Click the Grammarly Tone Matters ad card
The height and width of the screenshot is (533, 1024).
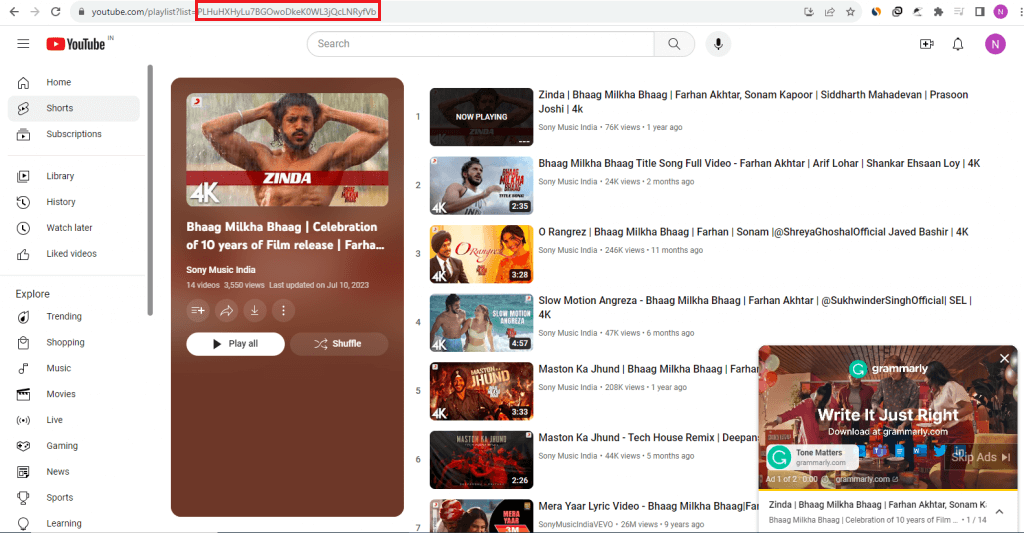(811, 457)
